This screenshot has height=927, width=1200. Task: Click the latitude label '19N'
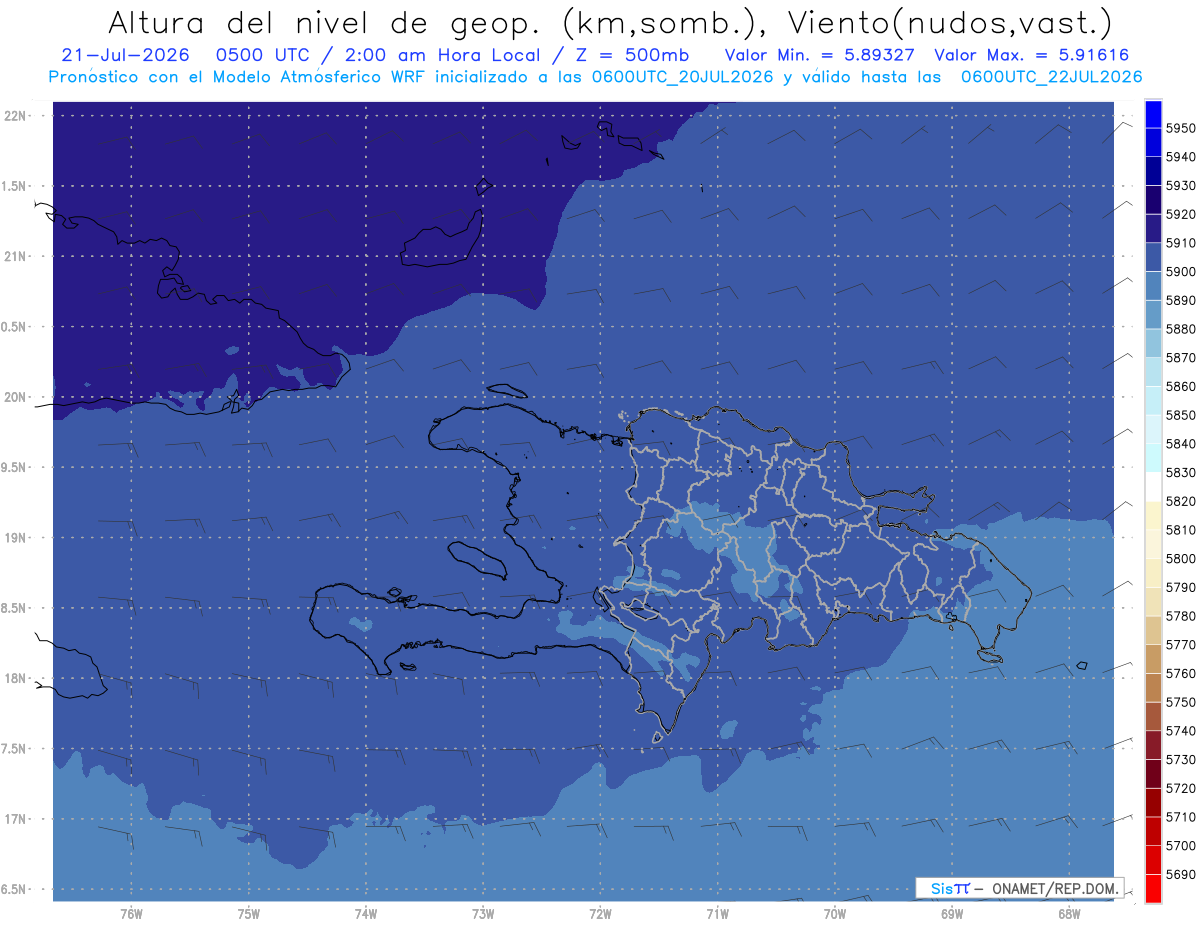[15, 537]
